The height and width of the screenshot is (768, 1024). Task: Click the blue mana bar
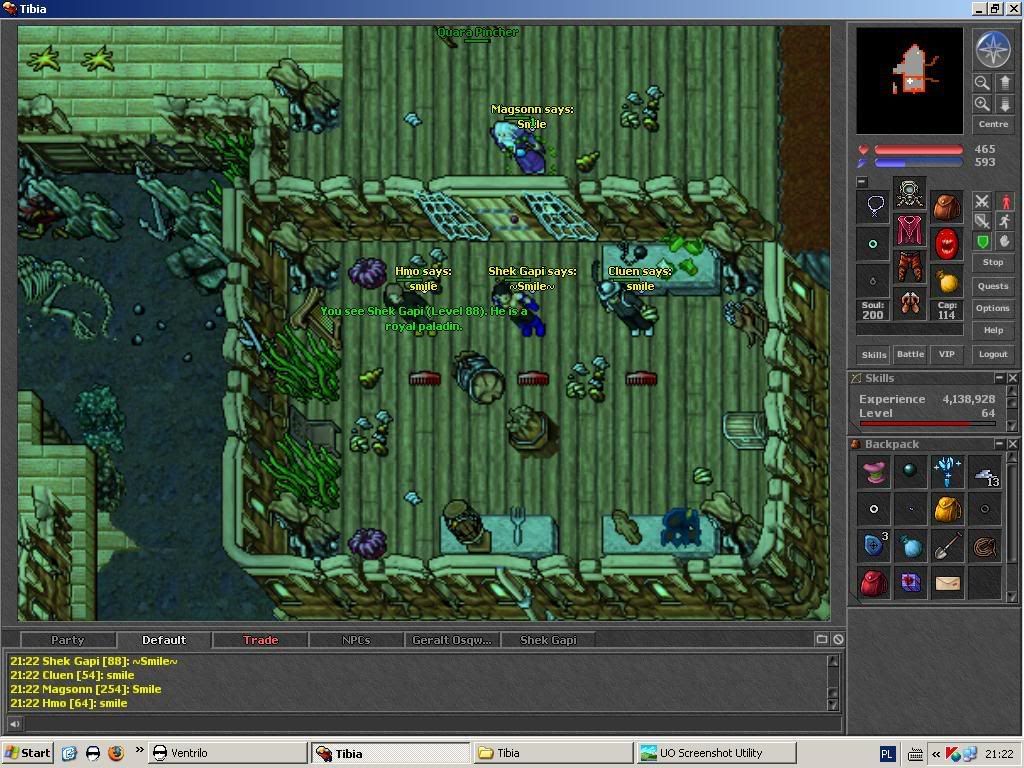pyautogui.click(x=918, y=163)
